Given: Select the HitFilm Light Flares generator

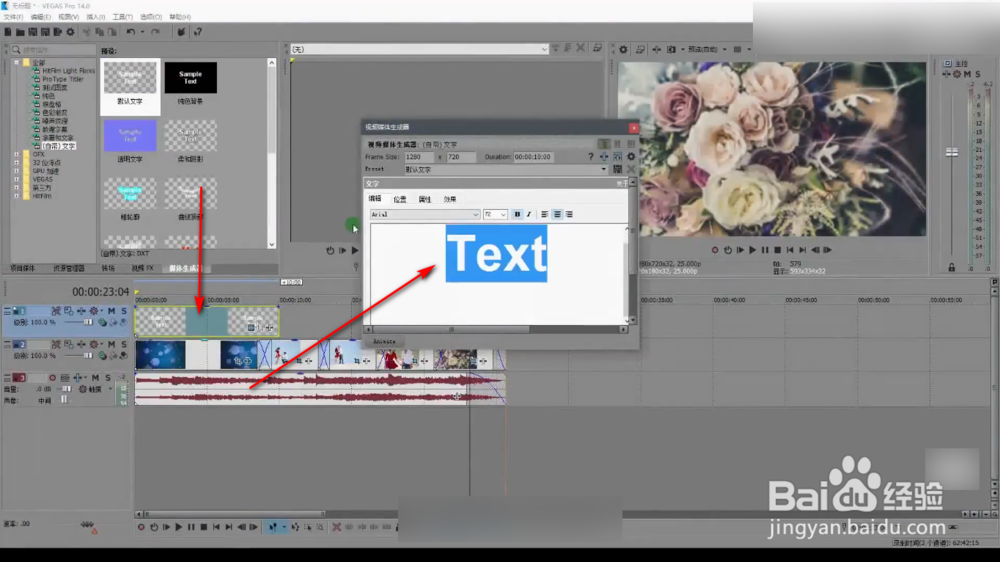Looking at the screenshot, I should (x=69, y=71).
